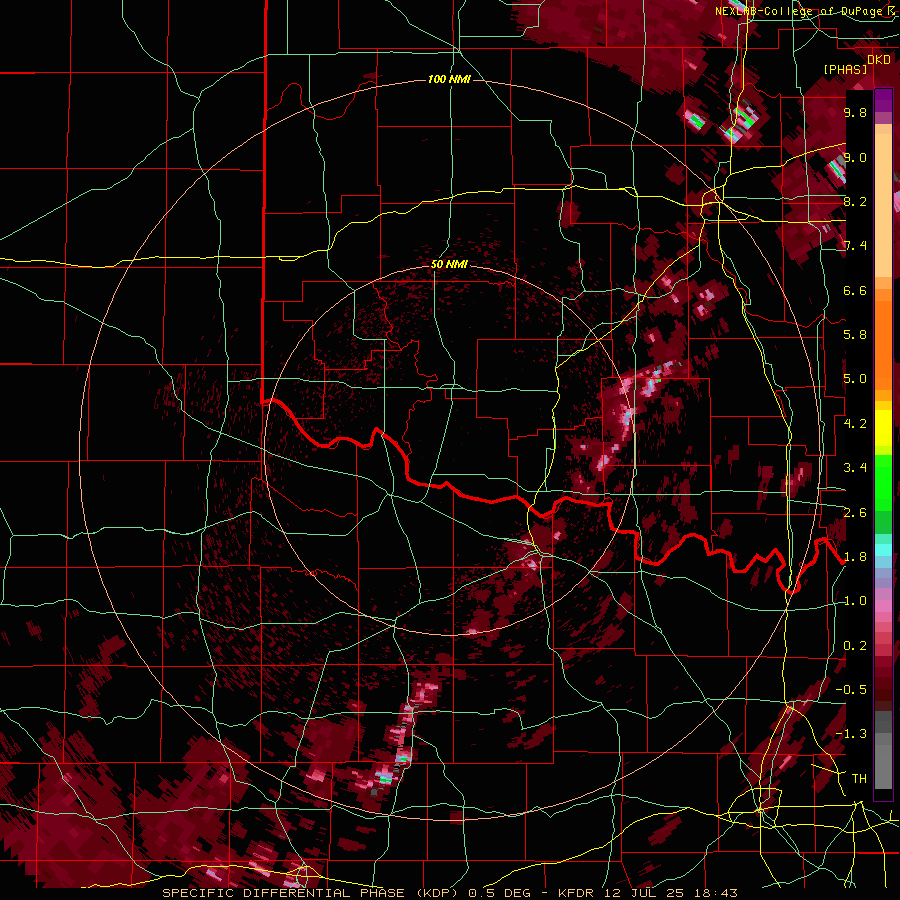The image size is (900, 900).
Task: Click the 6.6 value on the scale
Action: point(855,290)
